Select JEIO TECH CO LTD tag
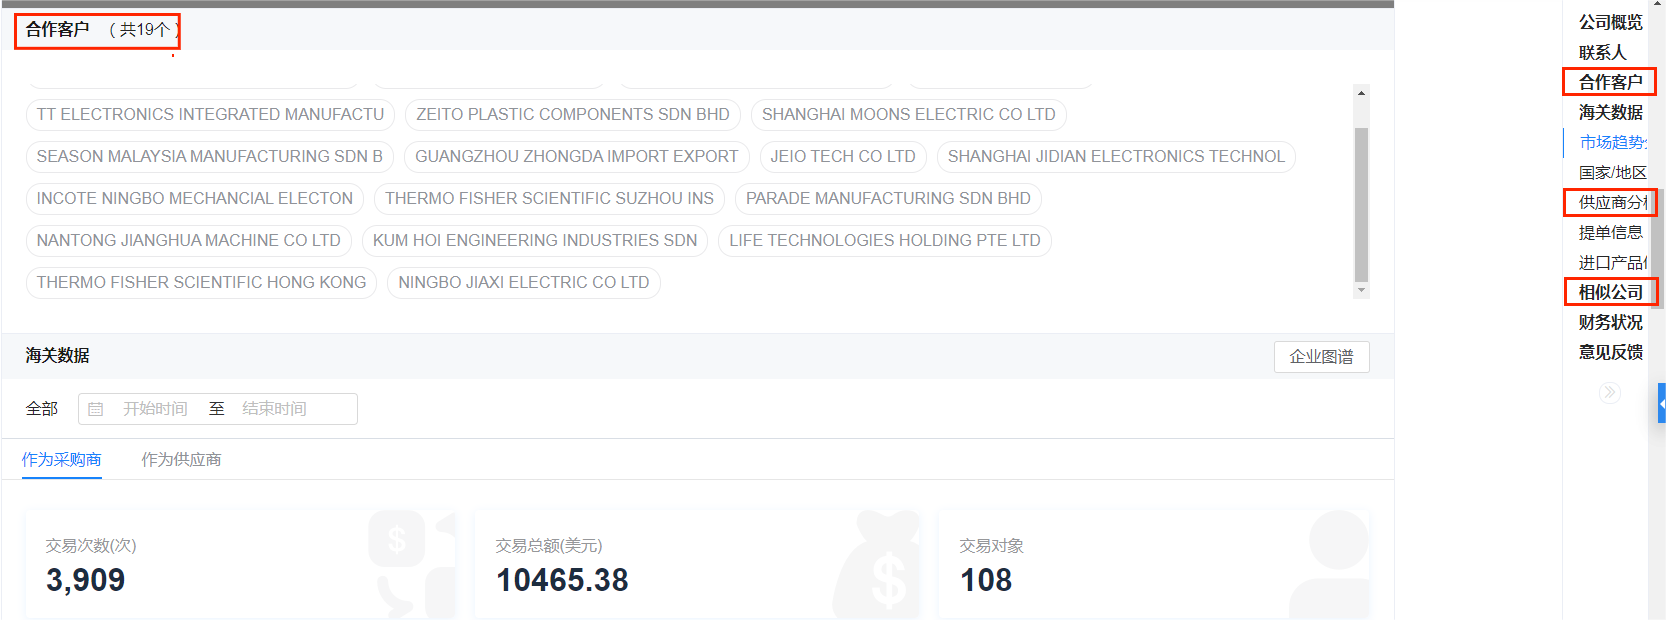 [x=843, y=157]
